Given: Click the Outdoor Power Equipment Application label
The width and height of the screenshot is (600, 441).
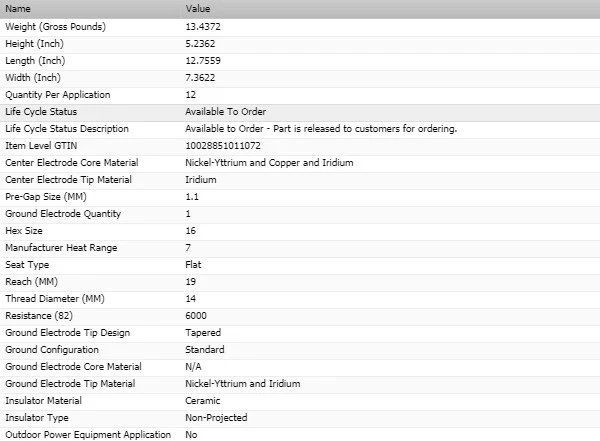Looking at the screenshot, I should tap(87, 434).
